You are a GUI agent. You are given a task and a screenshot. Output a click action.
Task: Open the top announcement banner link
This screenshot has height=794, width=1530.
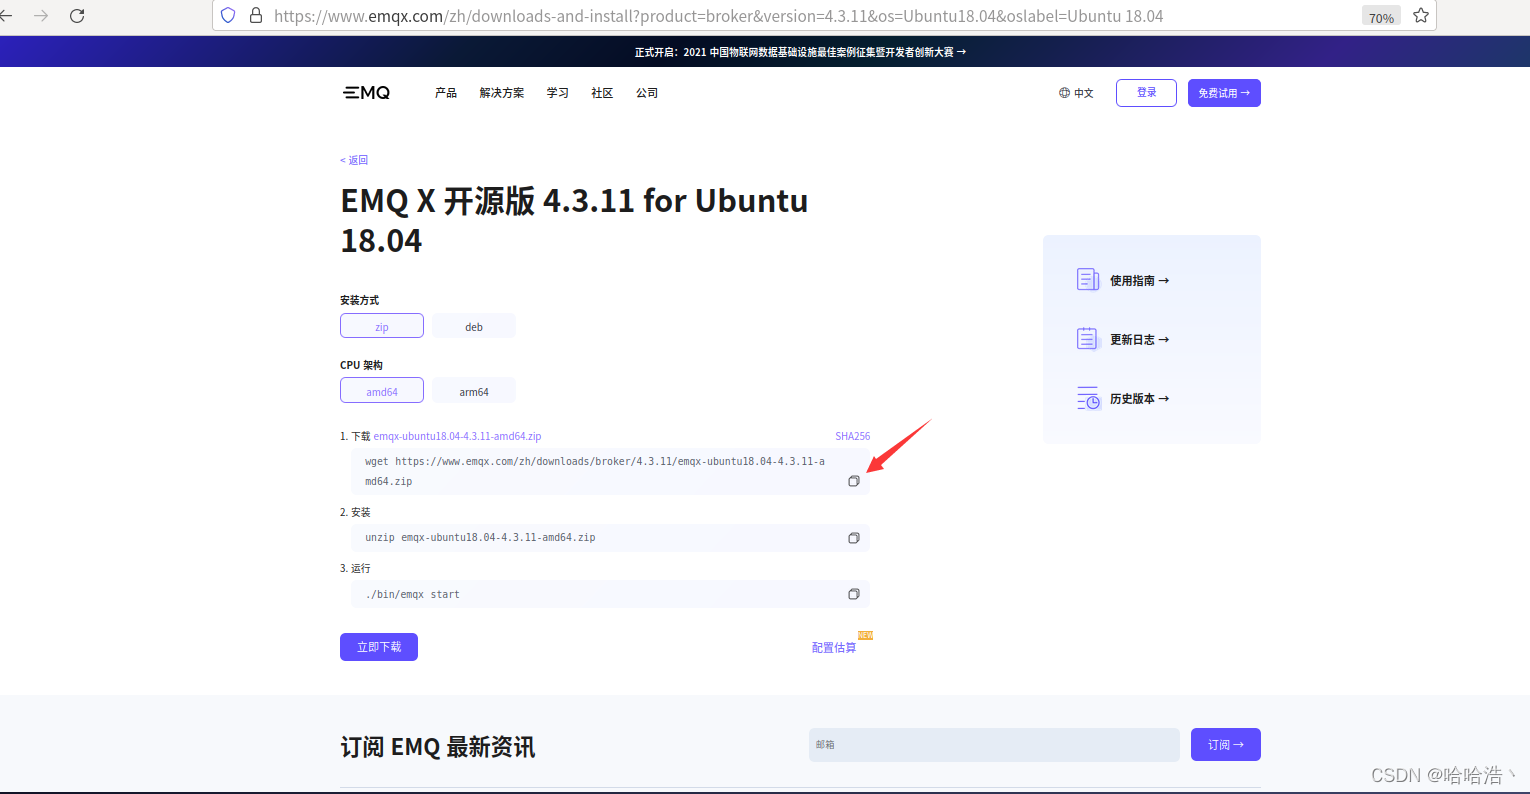(800, 52)
